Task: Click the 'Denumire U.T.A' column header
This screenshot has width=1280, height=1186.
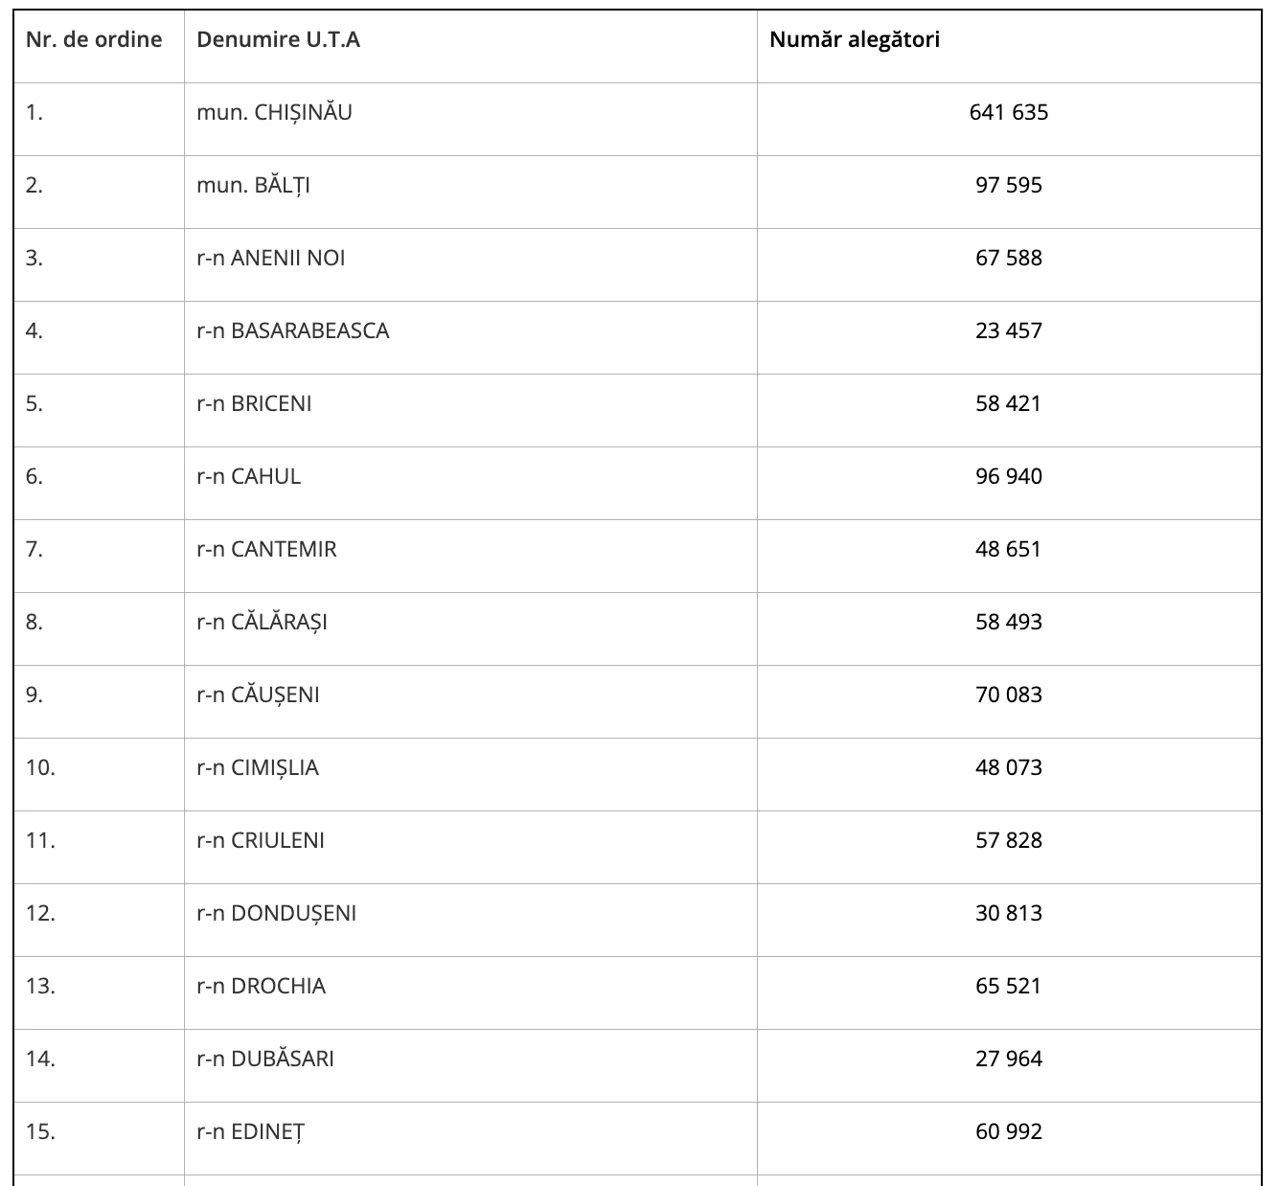Action: (278, 40)
